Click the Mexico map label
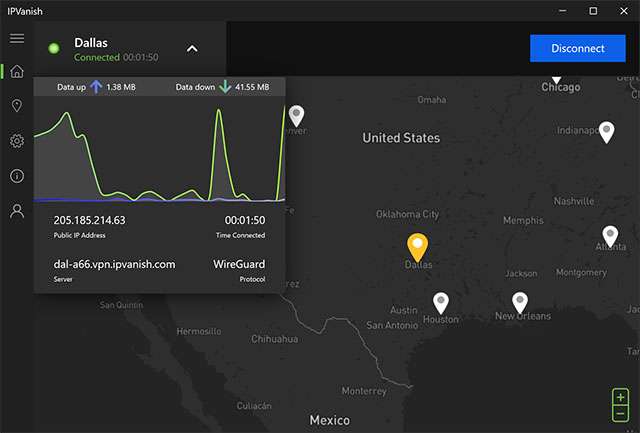Screen dimensions: 640x433 pyautogui.click(x=329, y=420)
